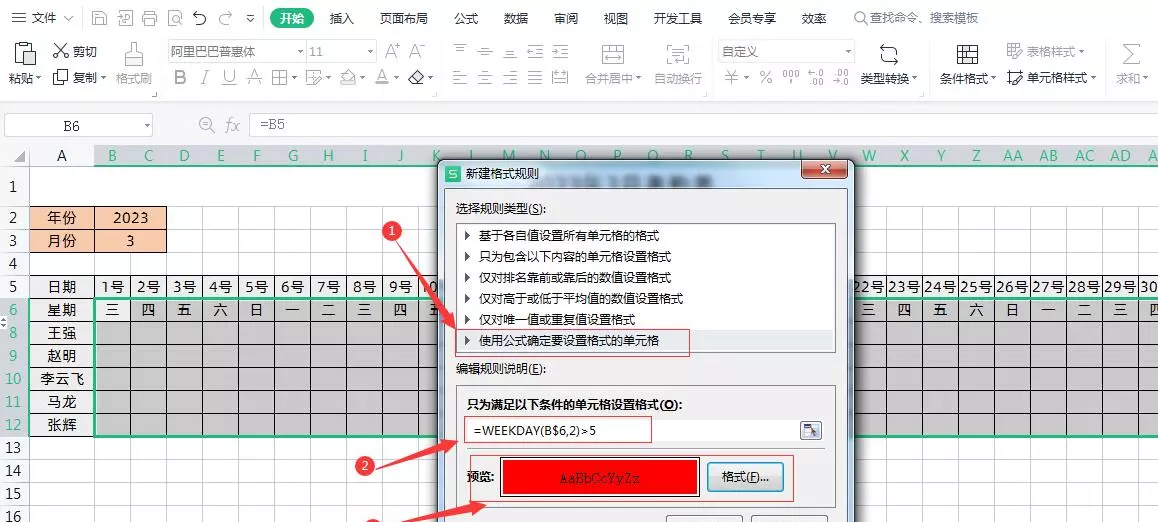Apply strikethrough to text
Screen dimensions: 1158x522
(254, 78)
